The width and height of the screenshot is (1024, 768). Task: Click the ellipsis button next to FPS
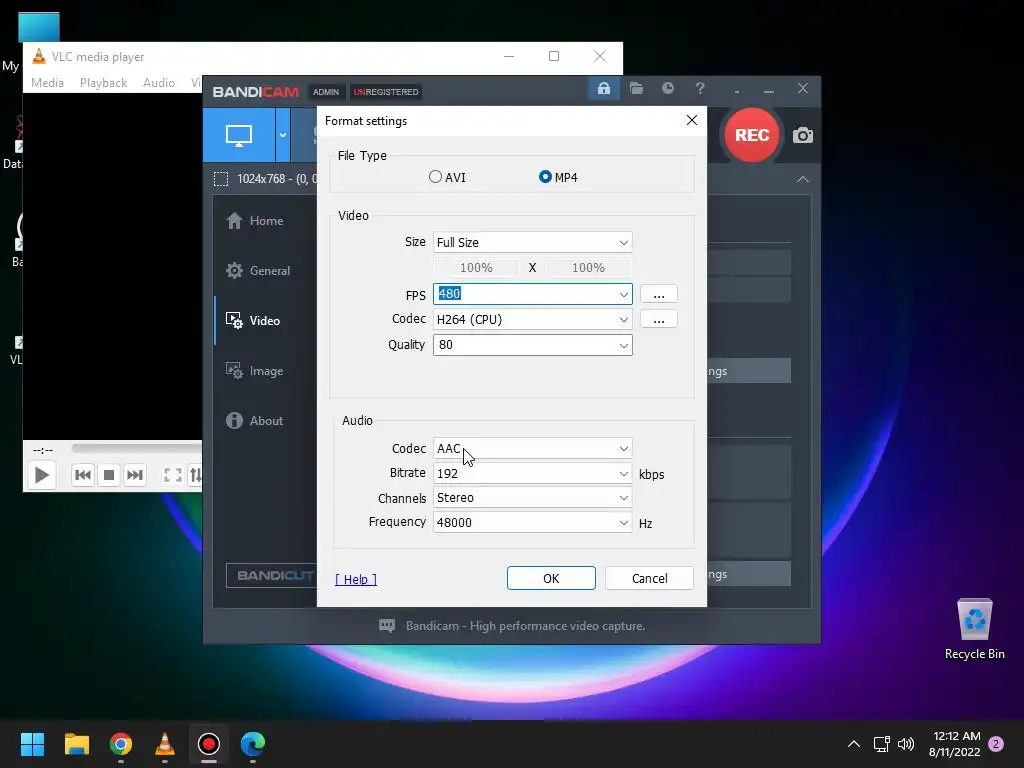(x=658, y=294)
